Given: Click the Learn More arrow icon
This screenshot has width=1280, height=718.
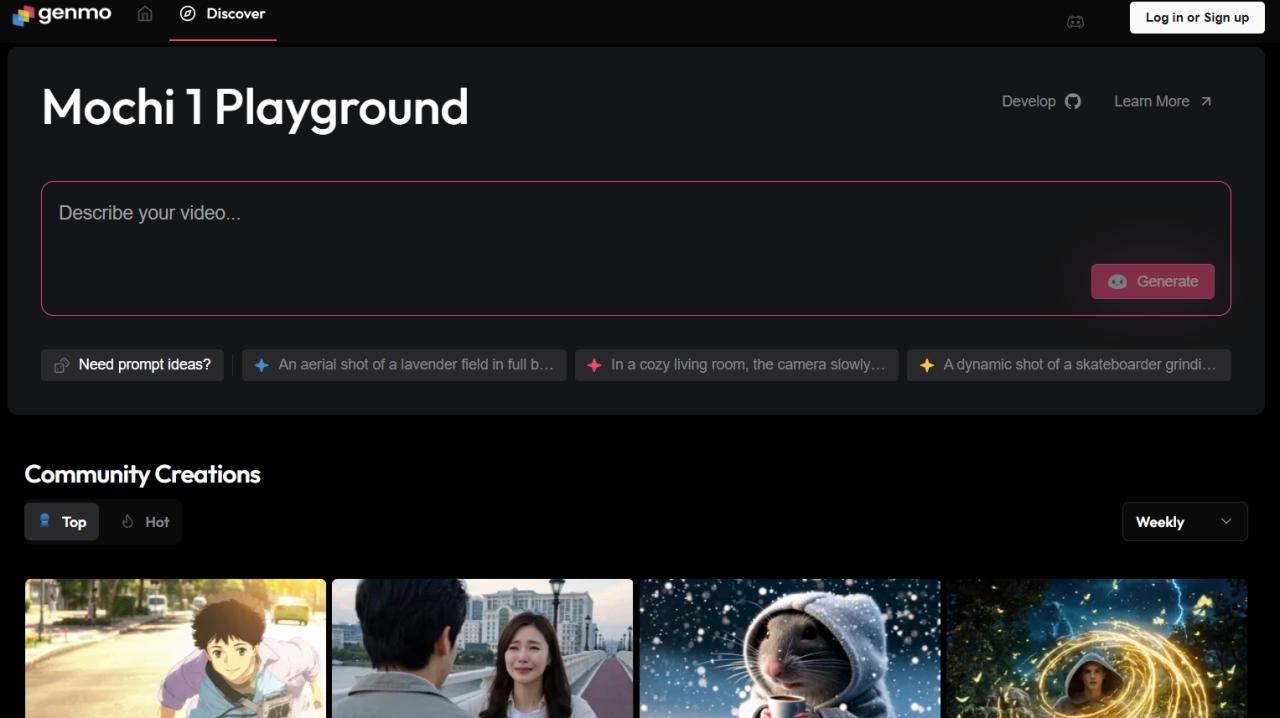Looking at the screenshot, I should 1206,101.
